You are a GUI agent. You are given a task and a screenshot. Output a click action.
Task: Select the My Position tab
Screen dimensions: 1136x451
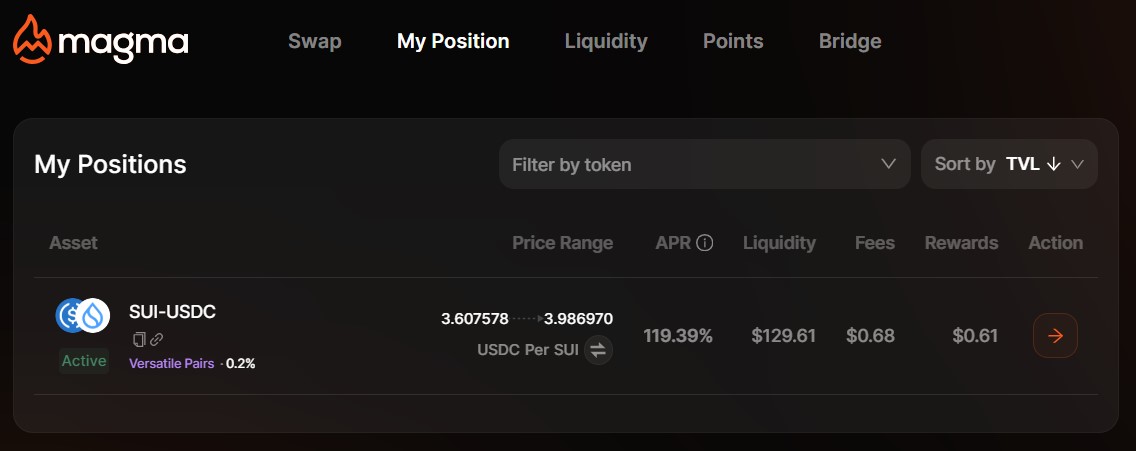(x=453, y=41)
